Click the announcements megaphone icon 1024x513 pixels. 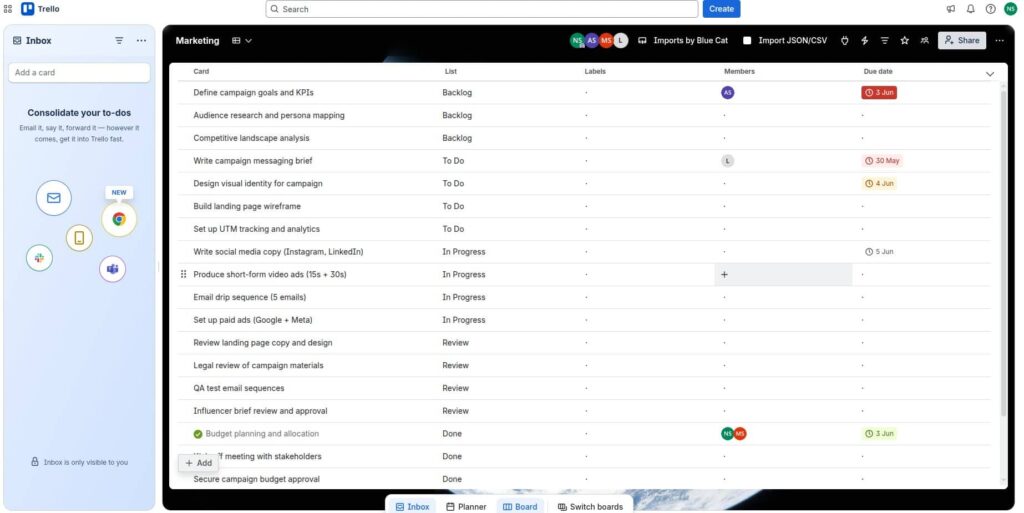951,9
